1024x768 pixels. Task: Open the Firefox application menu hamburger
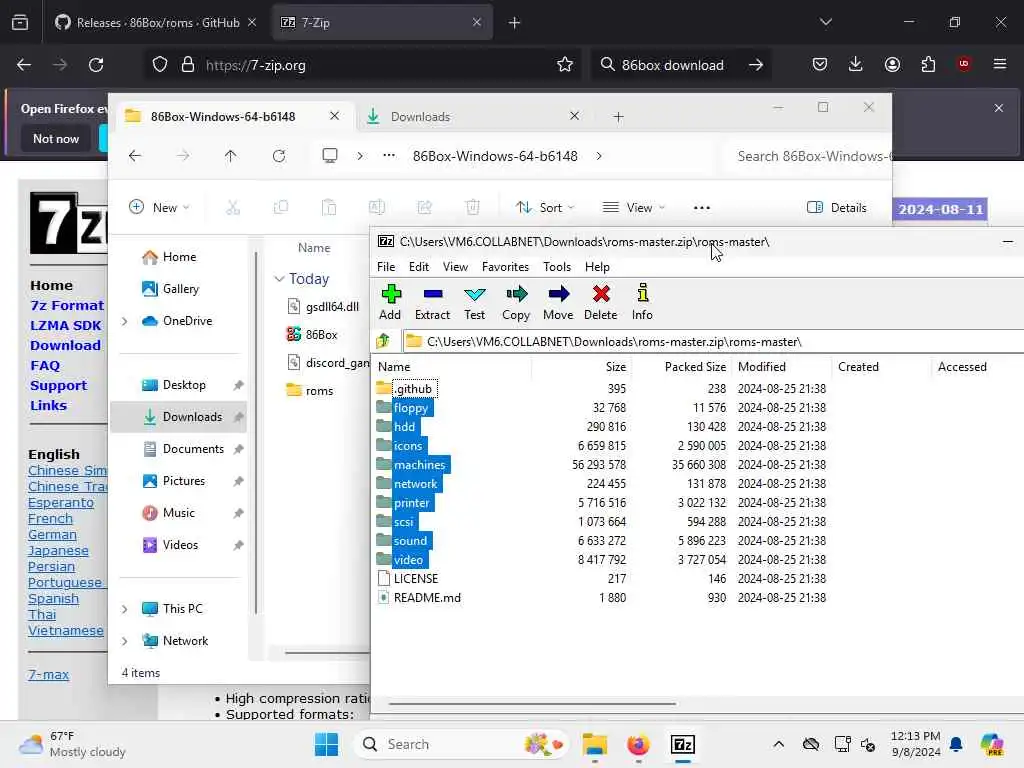coord(1000,64)
